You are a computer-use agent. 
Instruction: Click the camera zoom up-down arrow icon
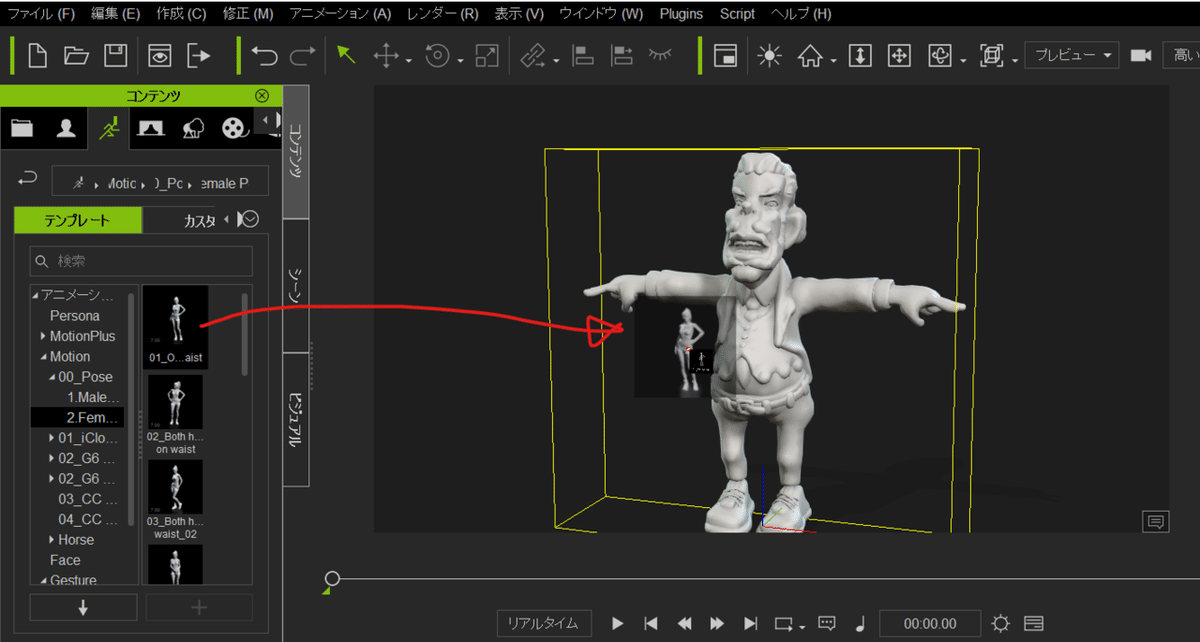[x=860, y=56]
